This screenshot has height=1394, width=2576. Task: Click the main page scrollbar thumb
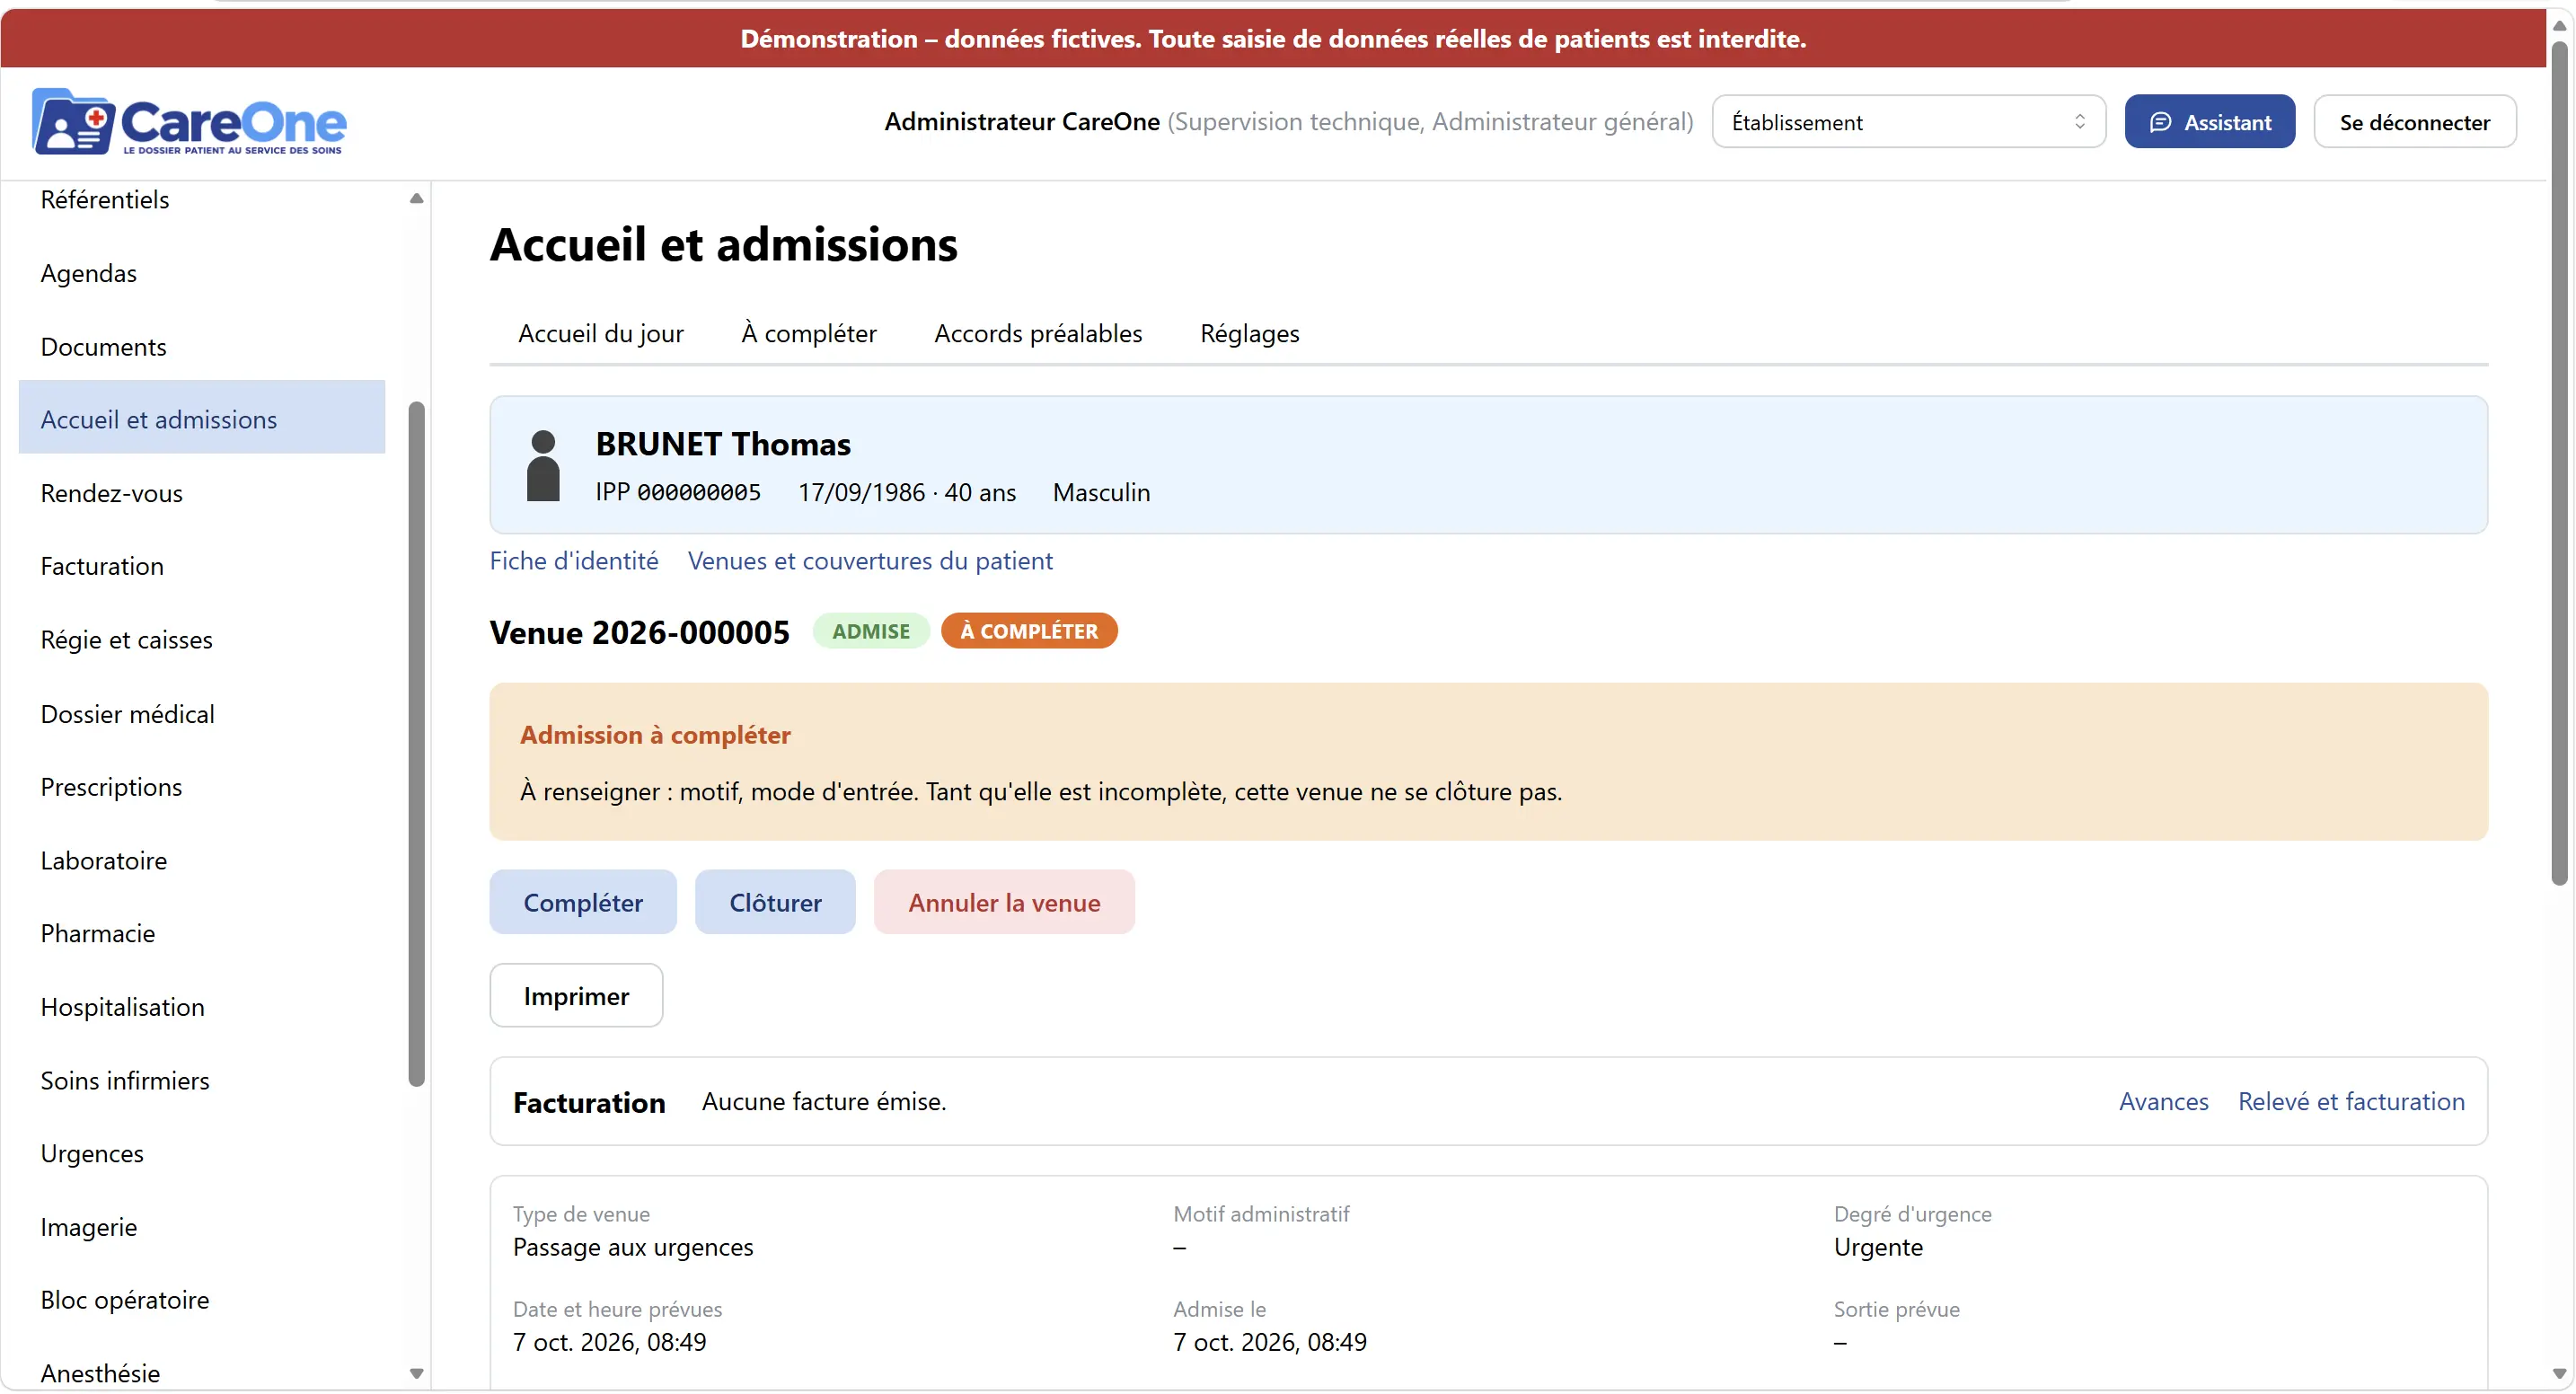coord(2560,462)
